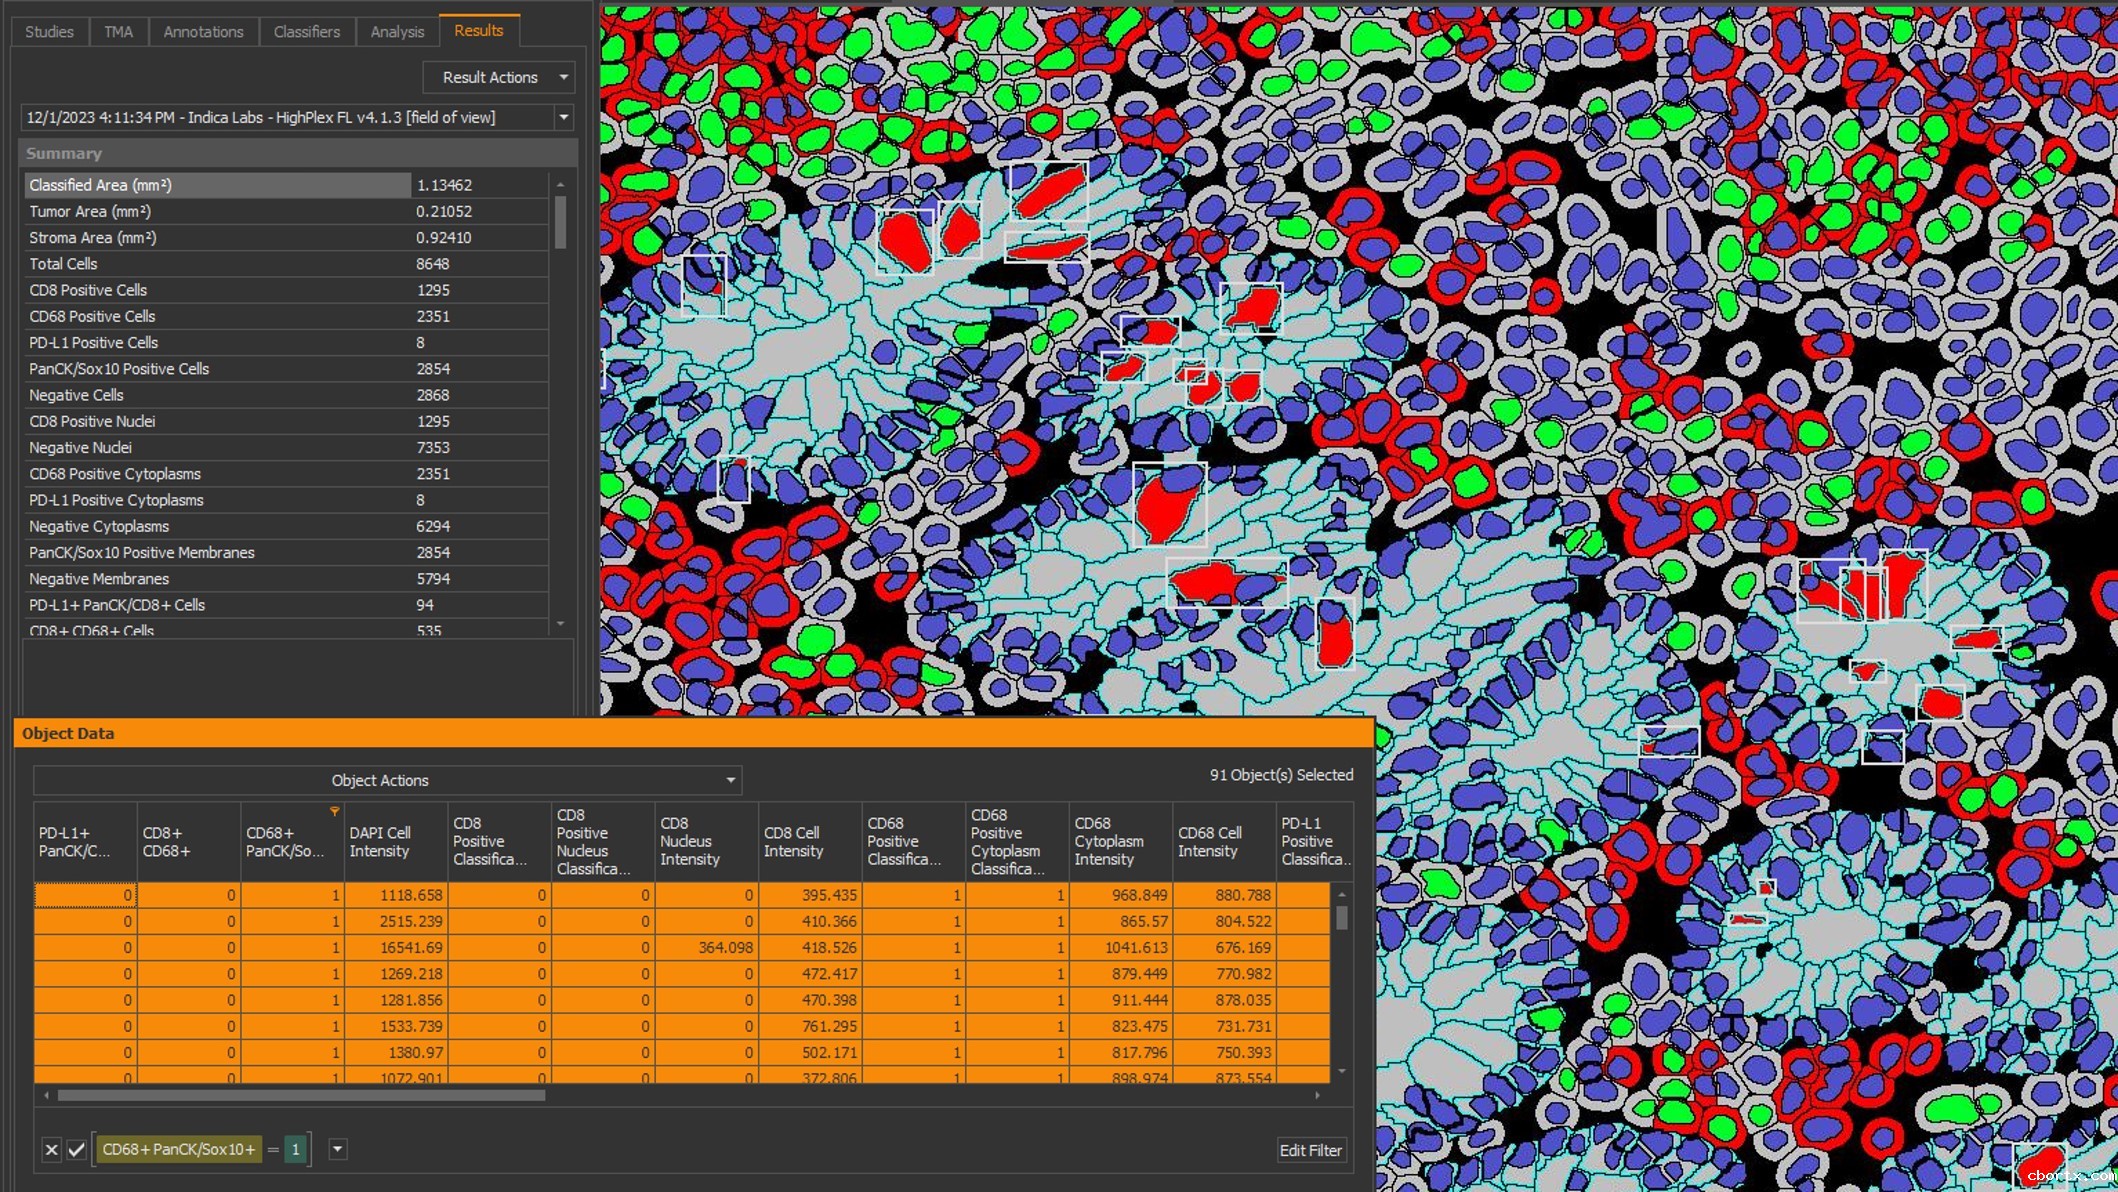This screenshot has width=2118, height=1192.
Task: Switch to the Annotations tab
Action: click(203, 31)
